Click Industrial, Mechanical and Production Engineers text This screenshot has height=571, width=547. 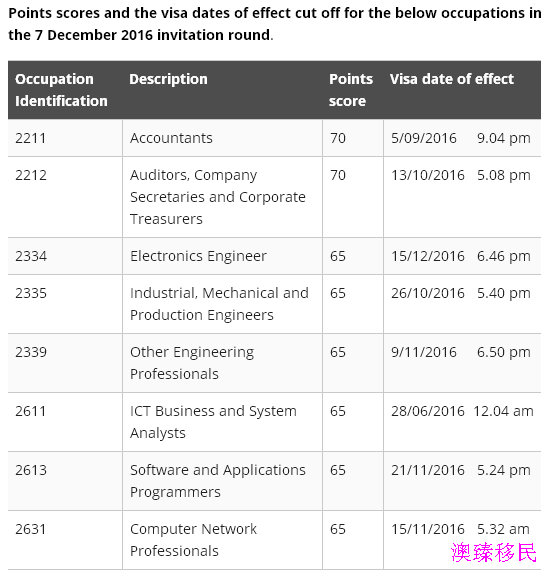pos(219,304)
